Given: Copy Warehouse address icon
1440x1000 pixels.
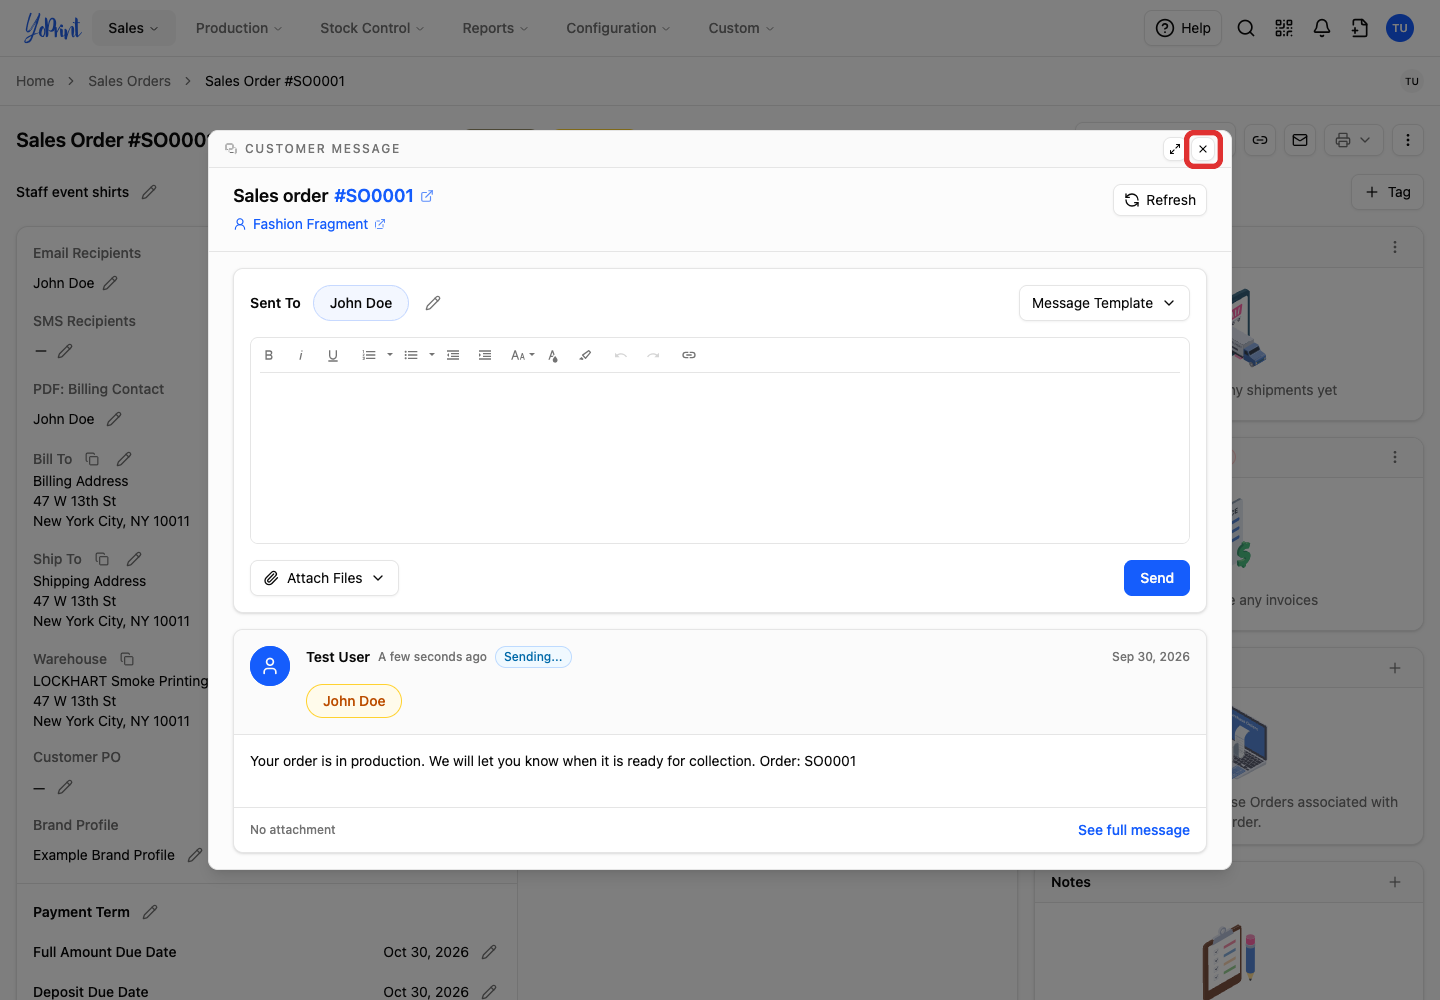Looking at the screenshot, I should click(x=127, y=659).
